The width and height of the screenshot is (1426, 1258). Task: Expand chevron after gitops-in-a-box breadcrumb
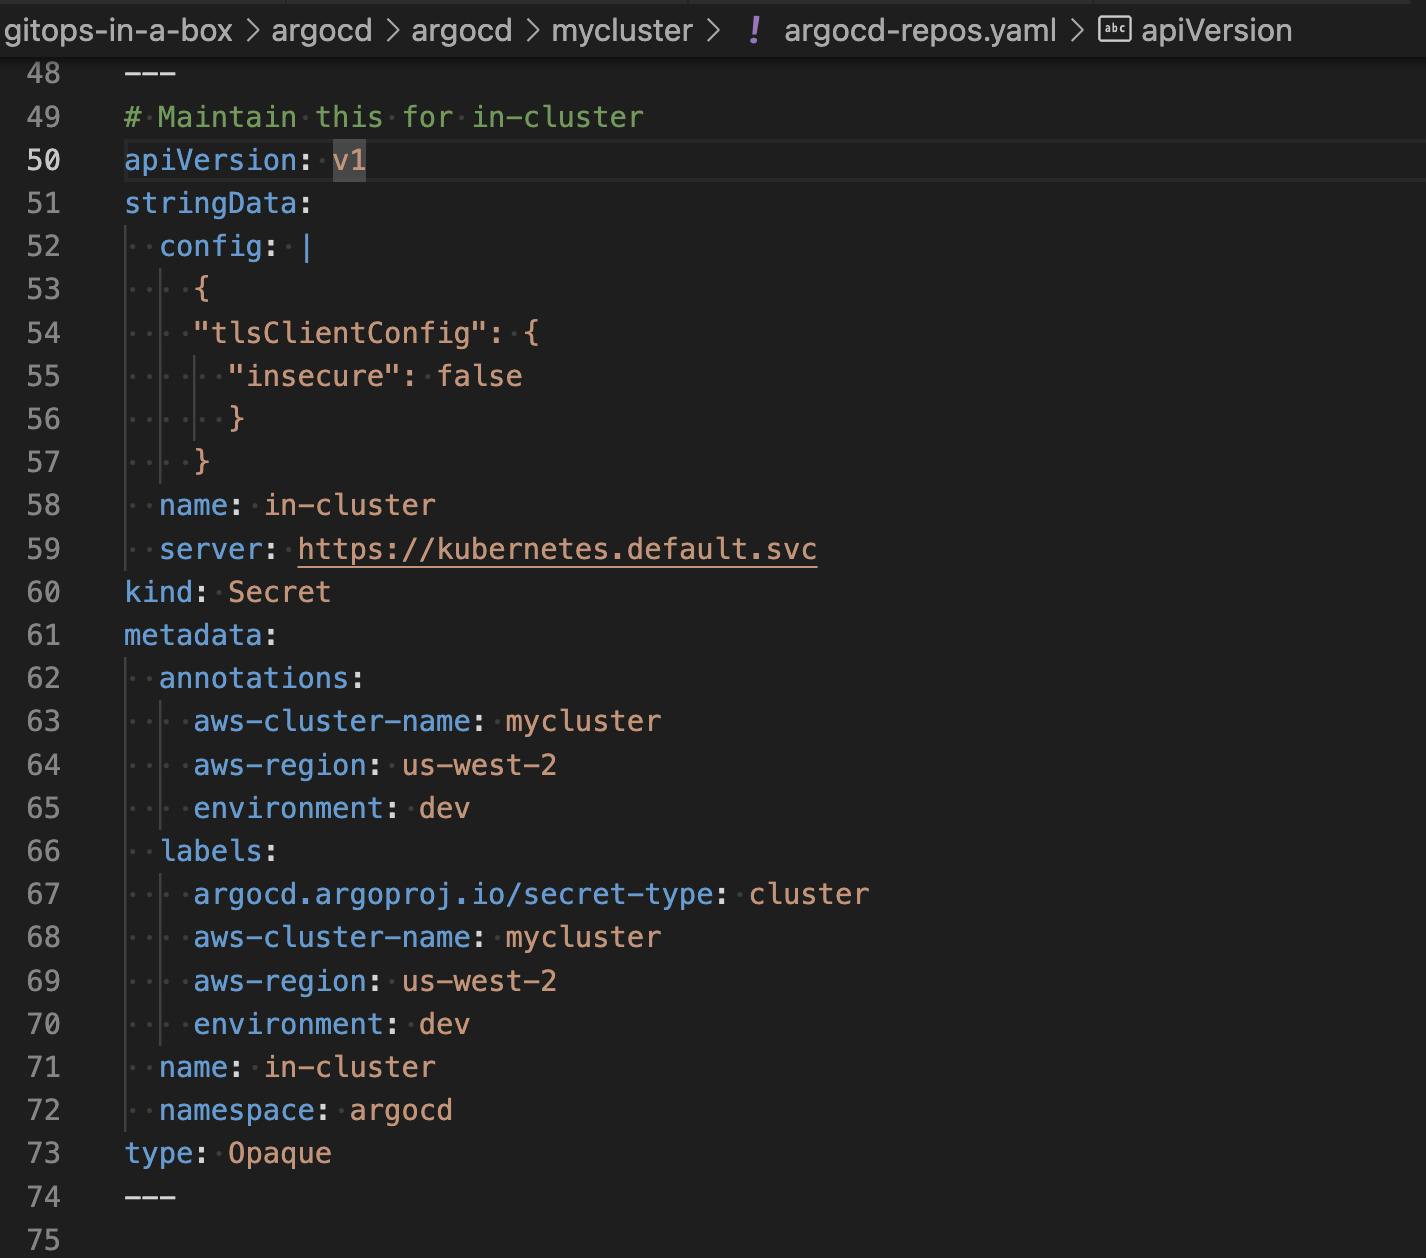coord(252,31)
